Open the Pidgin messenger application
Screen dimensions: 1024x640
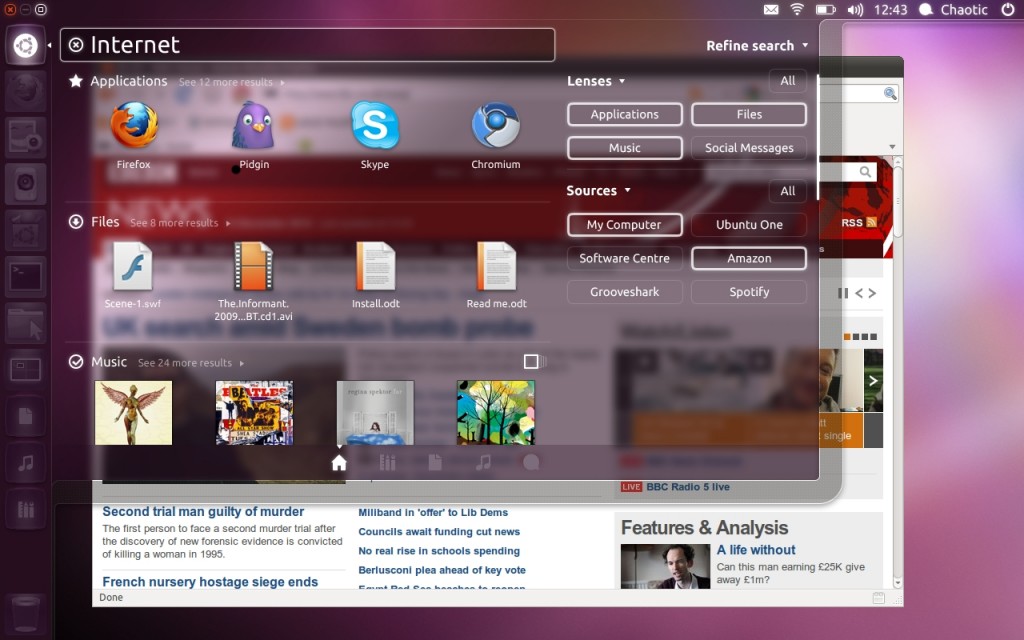pyautogui.click(x=254, y=127)
